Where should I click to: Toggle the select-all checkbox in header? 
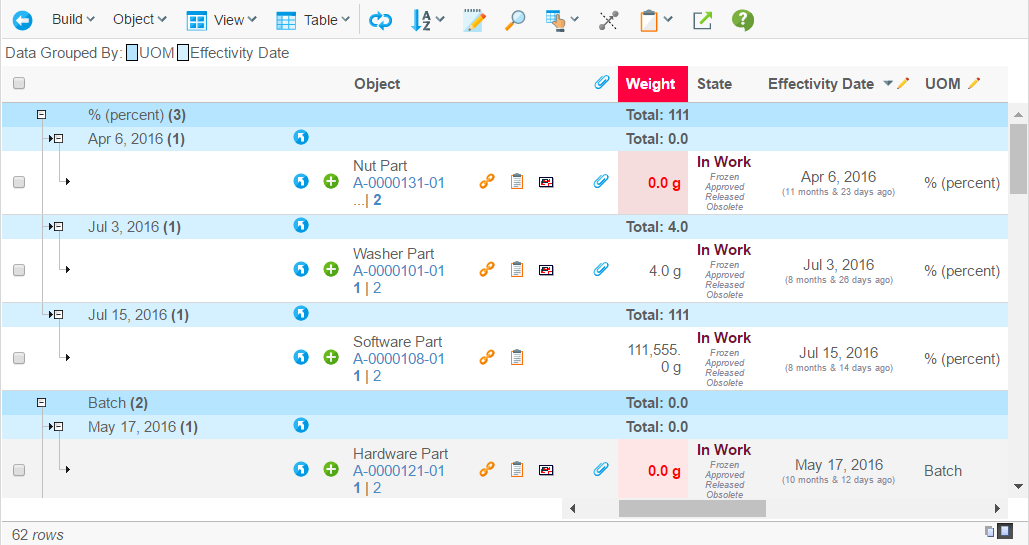pyautogui.click(x=19, y=84)
